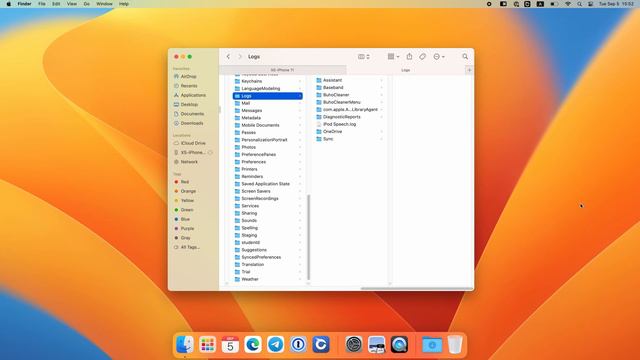Expand the DiagnosticReports folder chevron
The image size is (640, 360).
[381, 117]
